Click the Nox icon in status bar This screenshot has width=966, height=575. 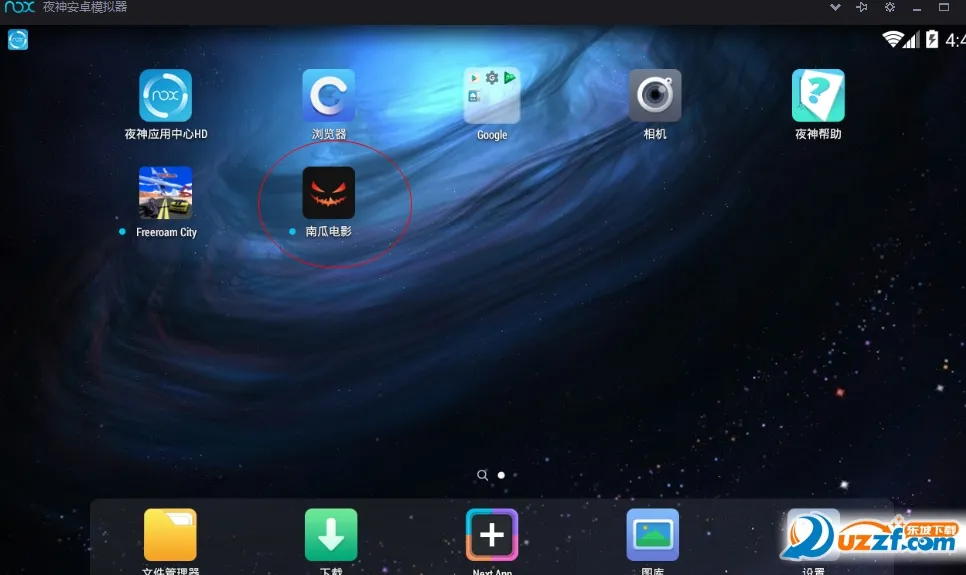(x=18, y=39)
